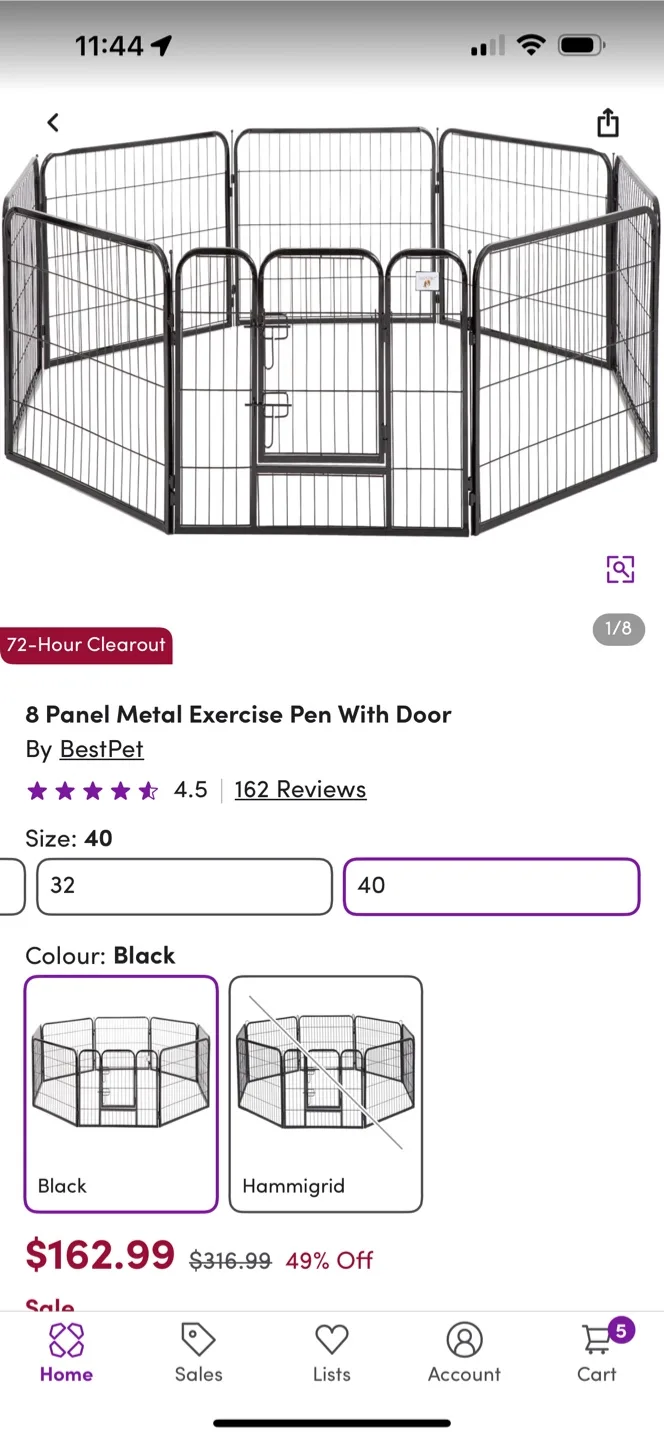
Task: Tap the cart badge showing 5
Action: coord(621,1330)
